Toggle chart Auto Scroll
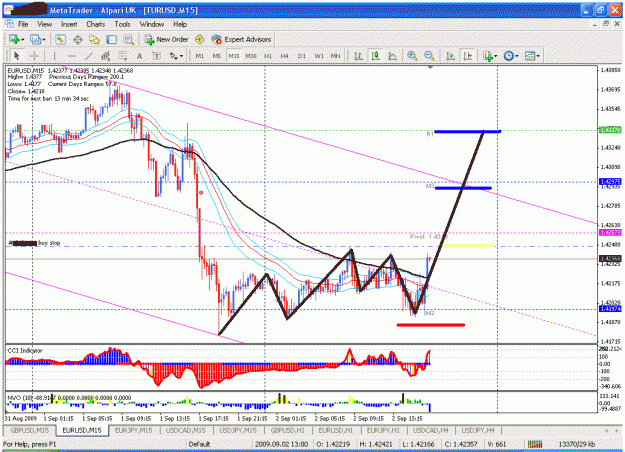 450,56
